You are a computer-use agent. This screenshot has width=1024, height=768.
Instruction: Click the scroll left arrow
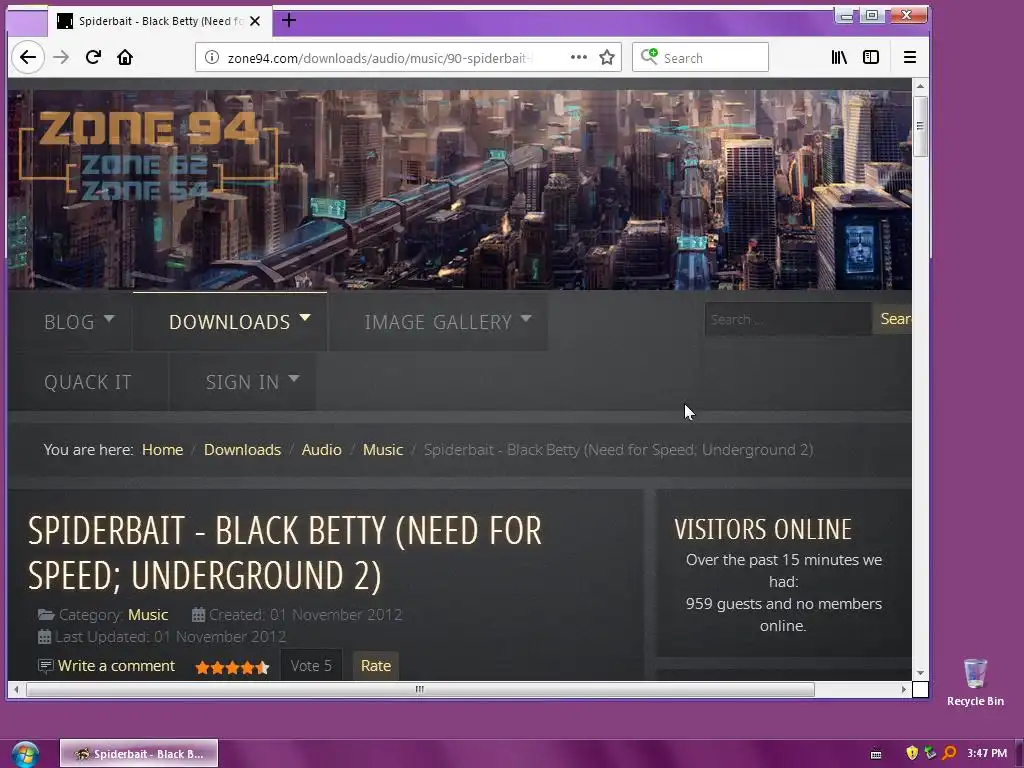point(16,689)
